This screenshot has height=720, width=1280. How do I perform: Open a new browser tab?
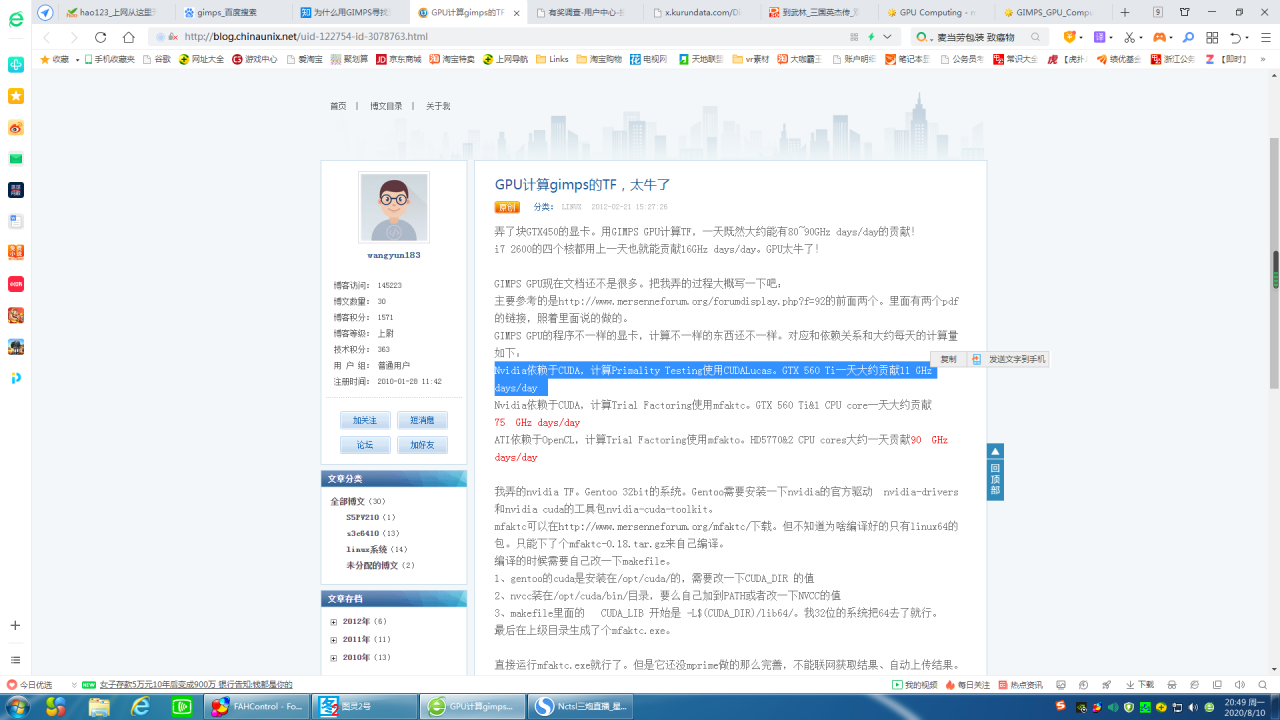pos(1125,12)
